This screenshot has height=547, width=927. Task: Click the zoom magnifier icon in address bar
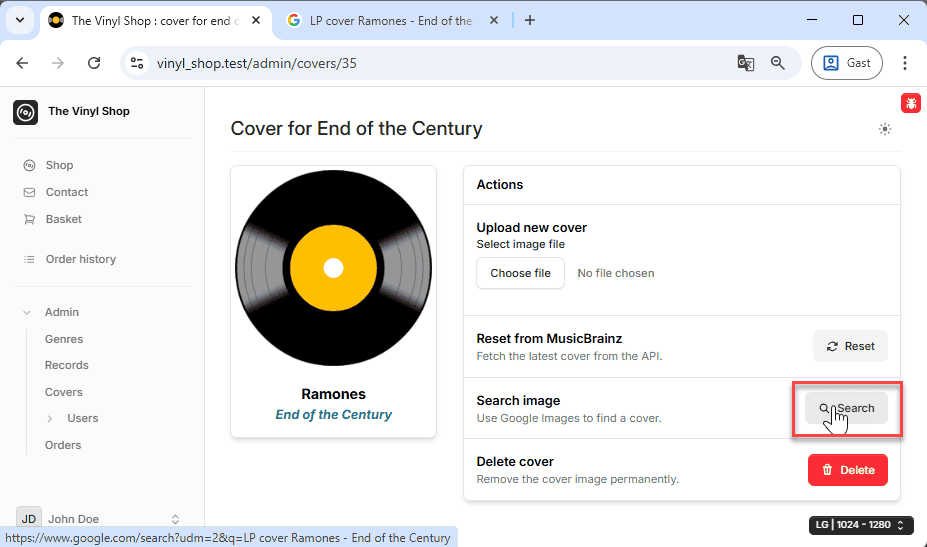[778, 63]
